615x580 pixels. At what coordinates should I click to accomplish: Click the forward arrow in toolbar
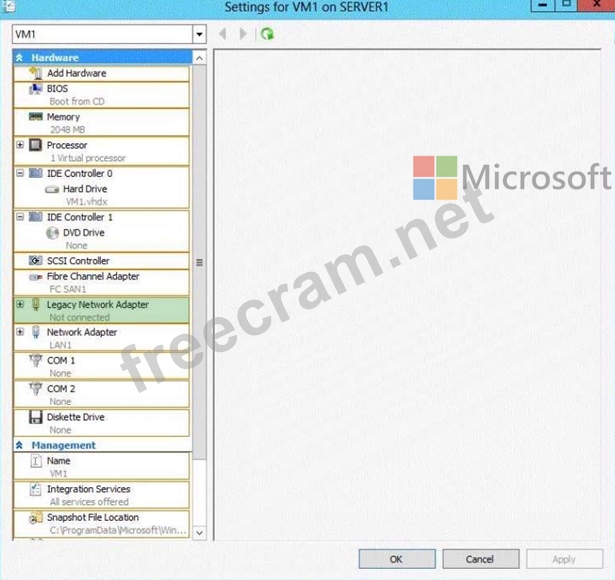[x=243, y=34]
